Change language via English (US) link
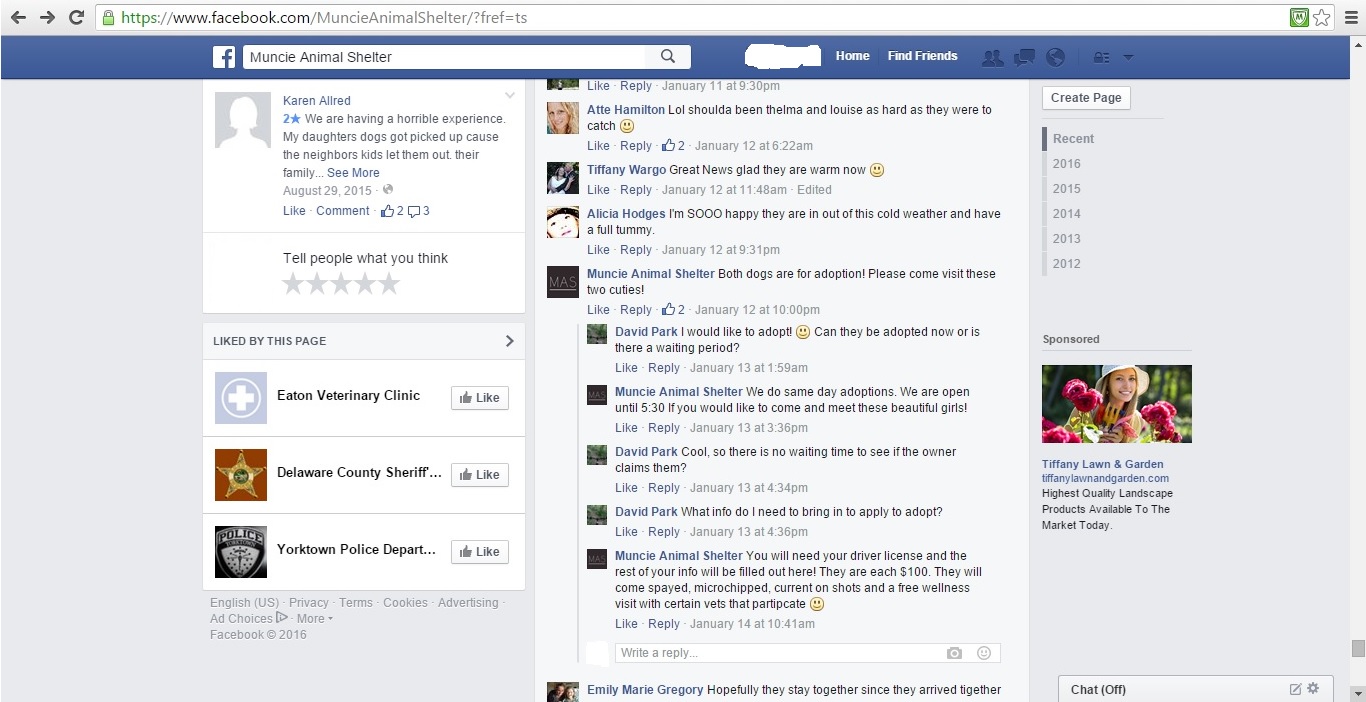The image size is (1366, 702). pyautogui.click(x=244, y=603)
